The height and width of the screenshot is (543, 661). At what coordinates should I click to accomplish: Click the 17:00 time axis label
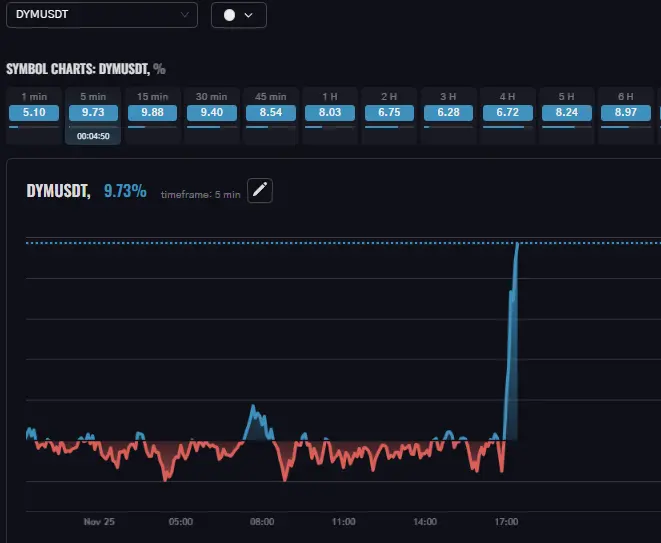(506, 522)
